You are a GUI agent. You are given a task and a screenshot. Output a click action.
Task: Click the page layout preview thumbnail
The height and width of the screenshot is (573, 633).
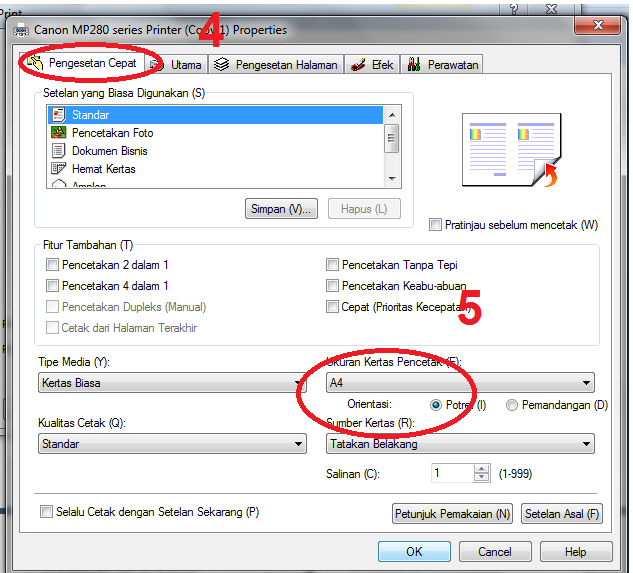(511, 150)
